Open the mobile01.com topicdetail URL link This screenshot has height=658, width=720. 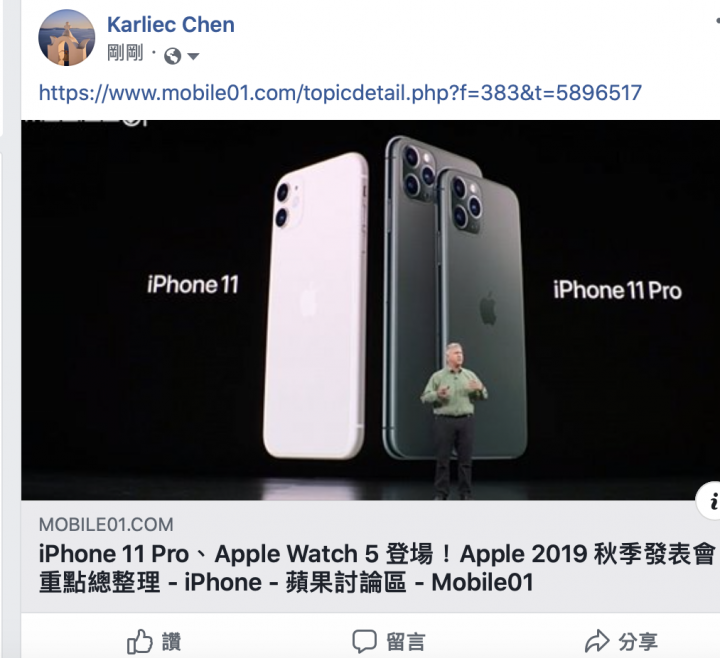pos(340,93)
